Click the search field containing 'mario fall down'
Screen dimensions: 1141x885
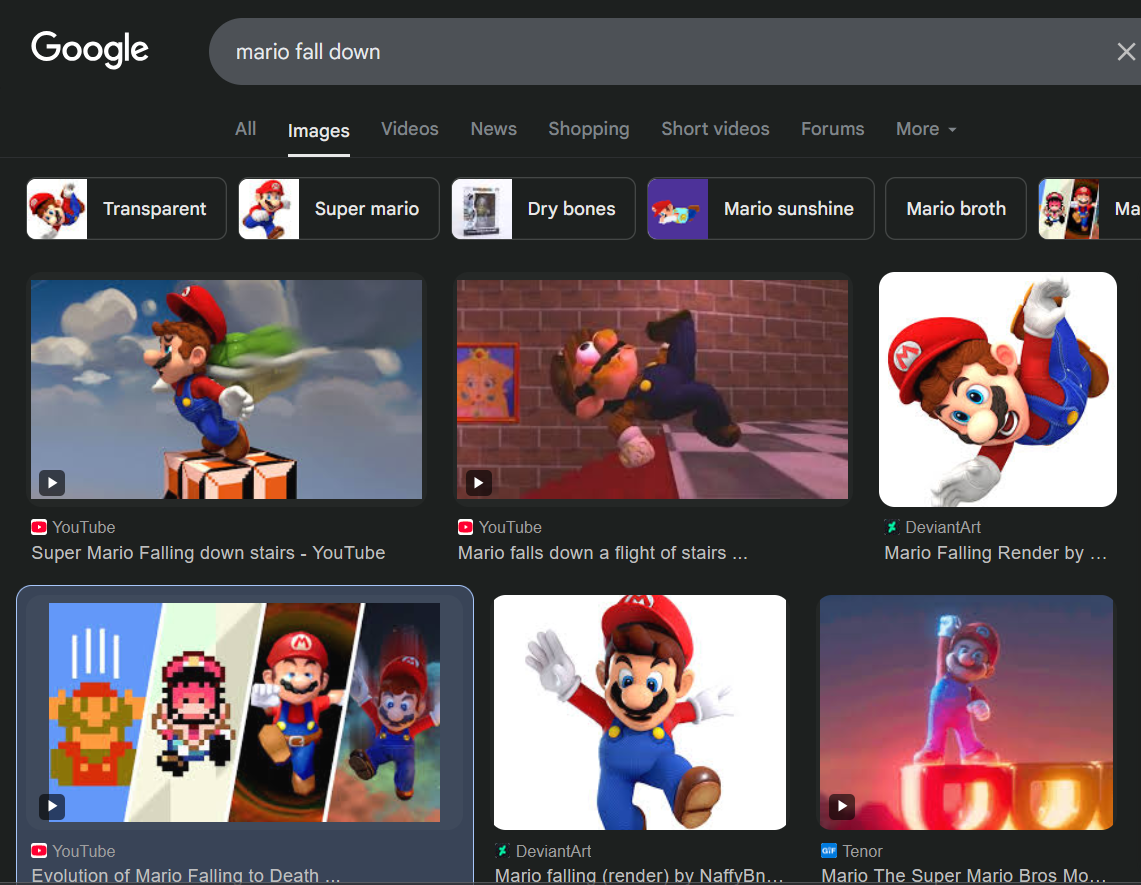675,52
